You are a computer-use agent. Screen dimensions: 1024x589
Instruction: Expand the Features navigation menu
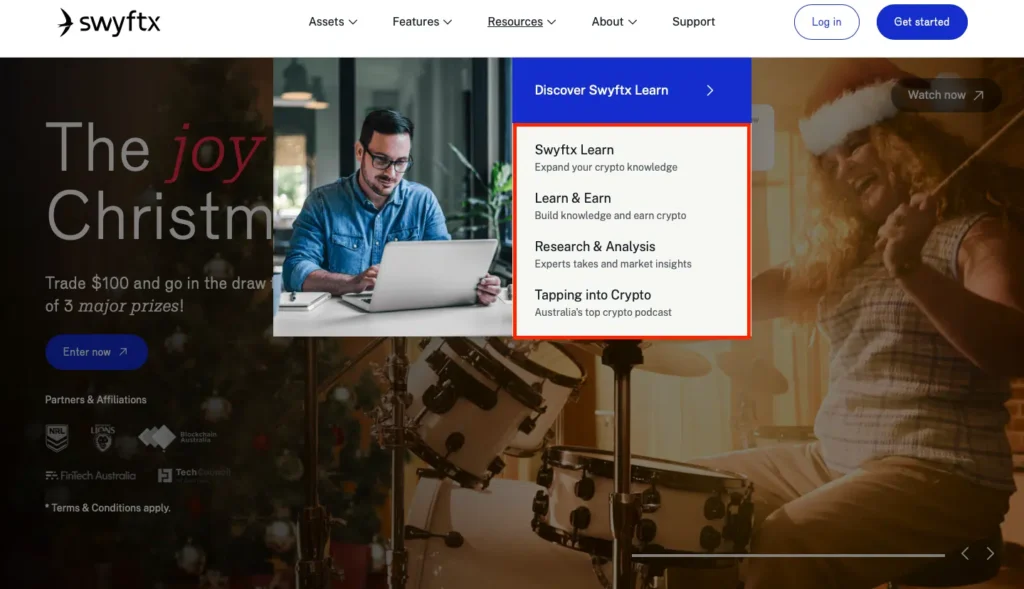click(x=422, y=22)
